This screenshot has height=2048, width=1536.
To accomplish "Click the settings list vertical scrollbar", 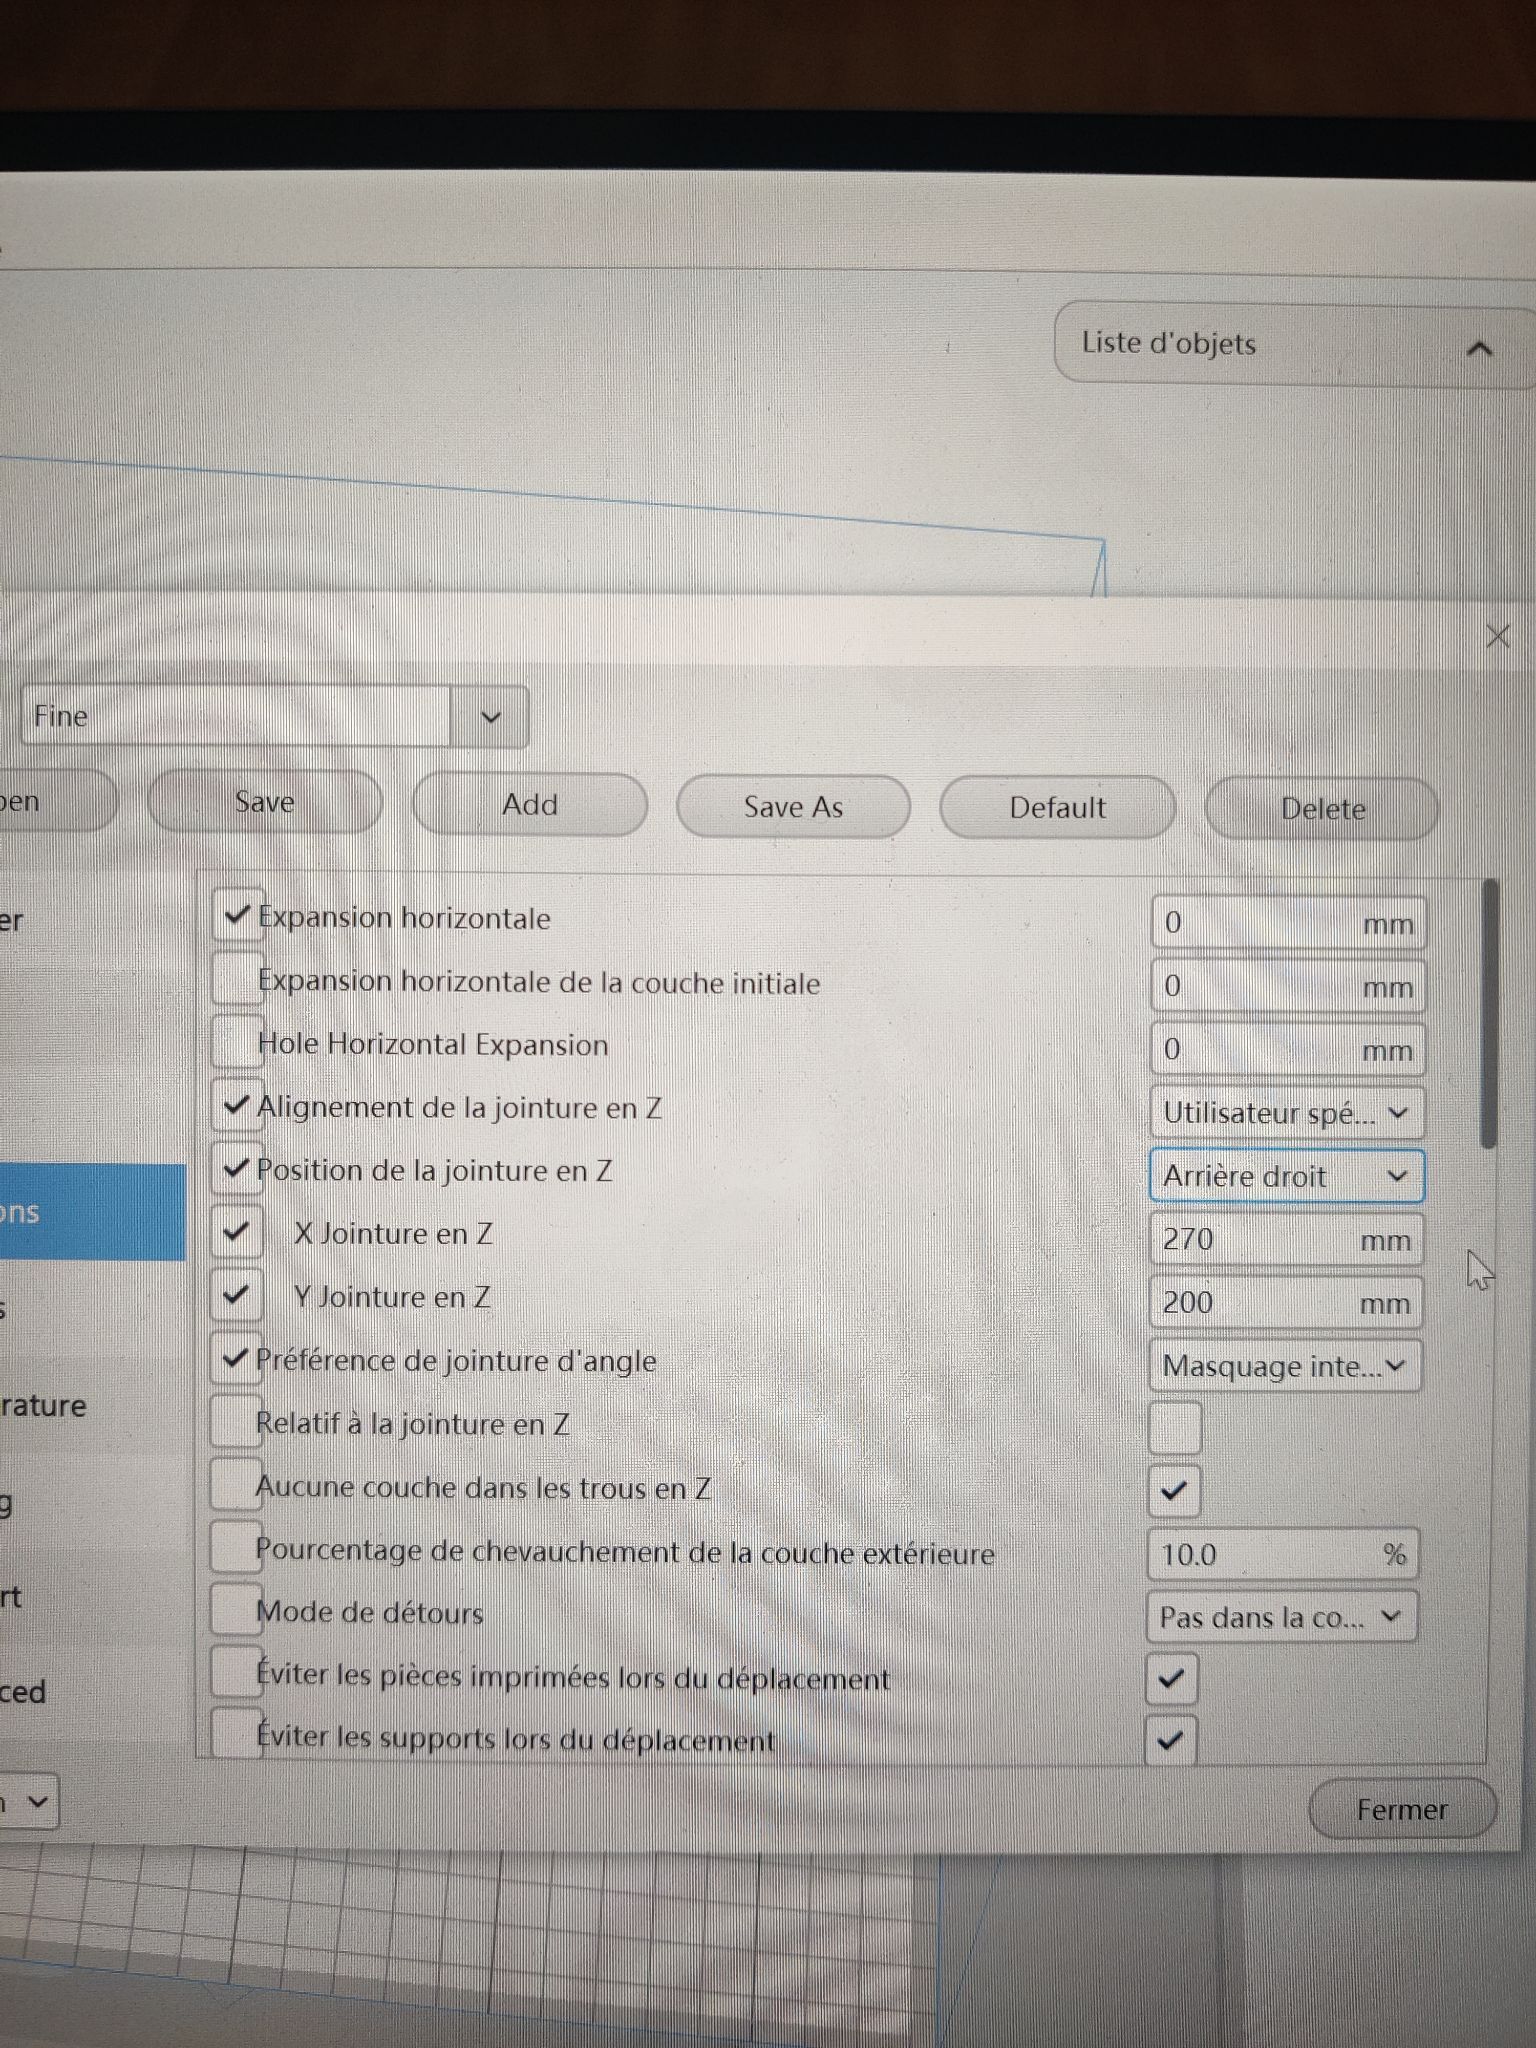I will [x=1489, y=1014].
